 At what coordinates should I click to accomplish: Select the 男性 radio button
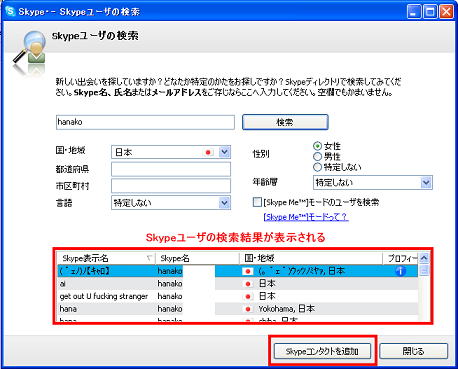pyautogui.click(x=317, y=156)
